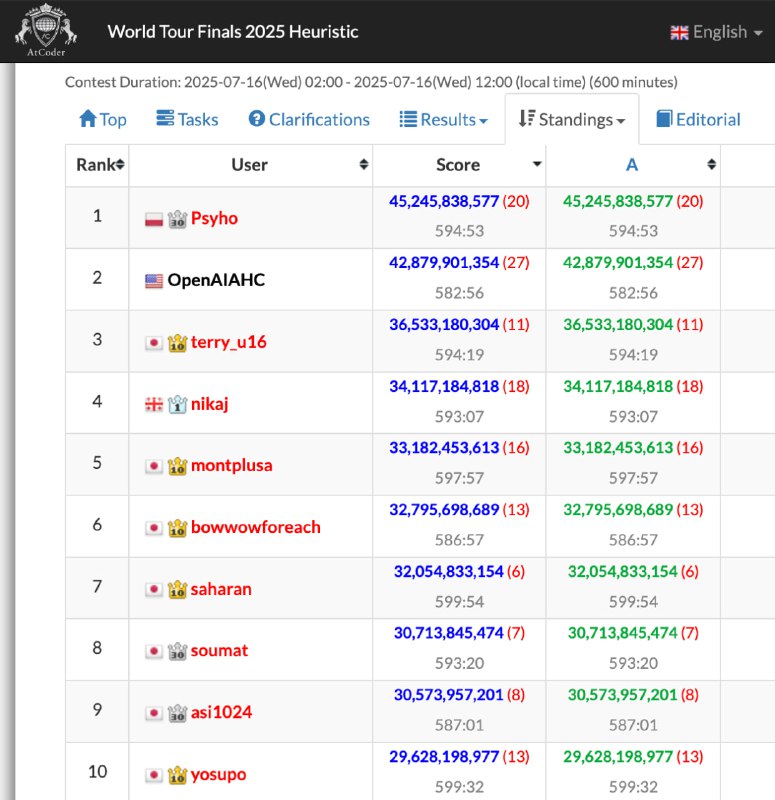Click the home icon beside Top

click(x=88, y=119)
